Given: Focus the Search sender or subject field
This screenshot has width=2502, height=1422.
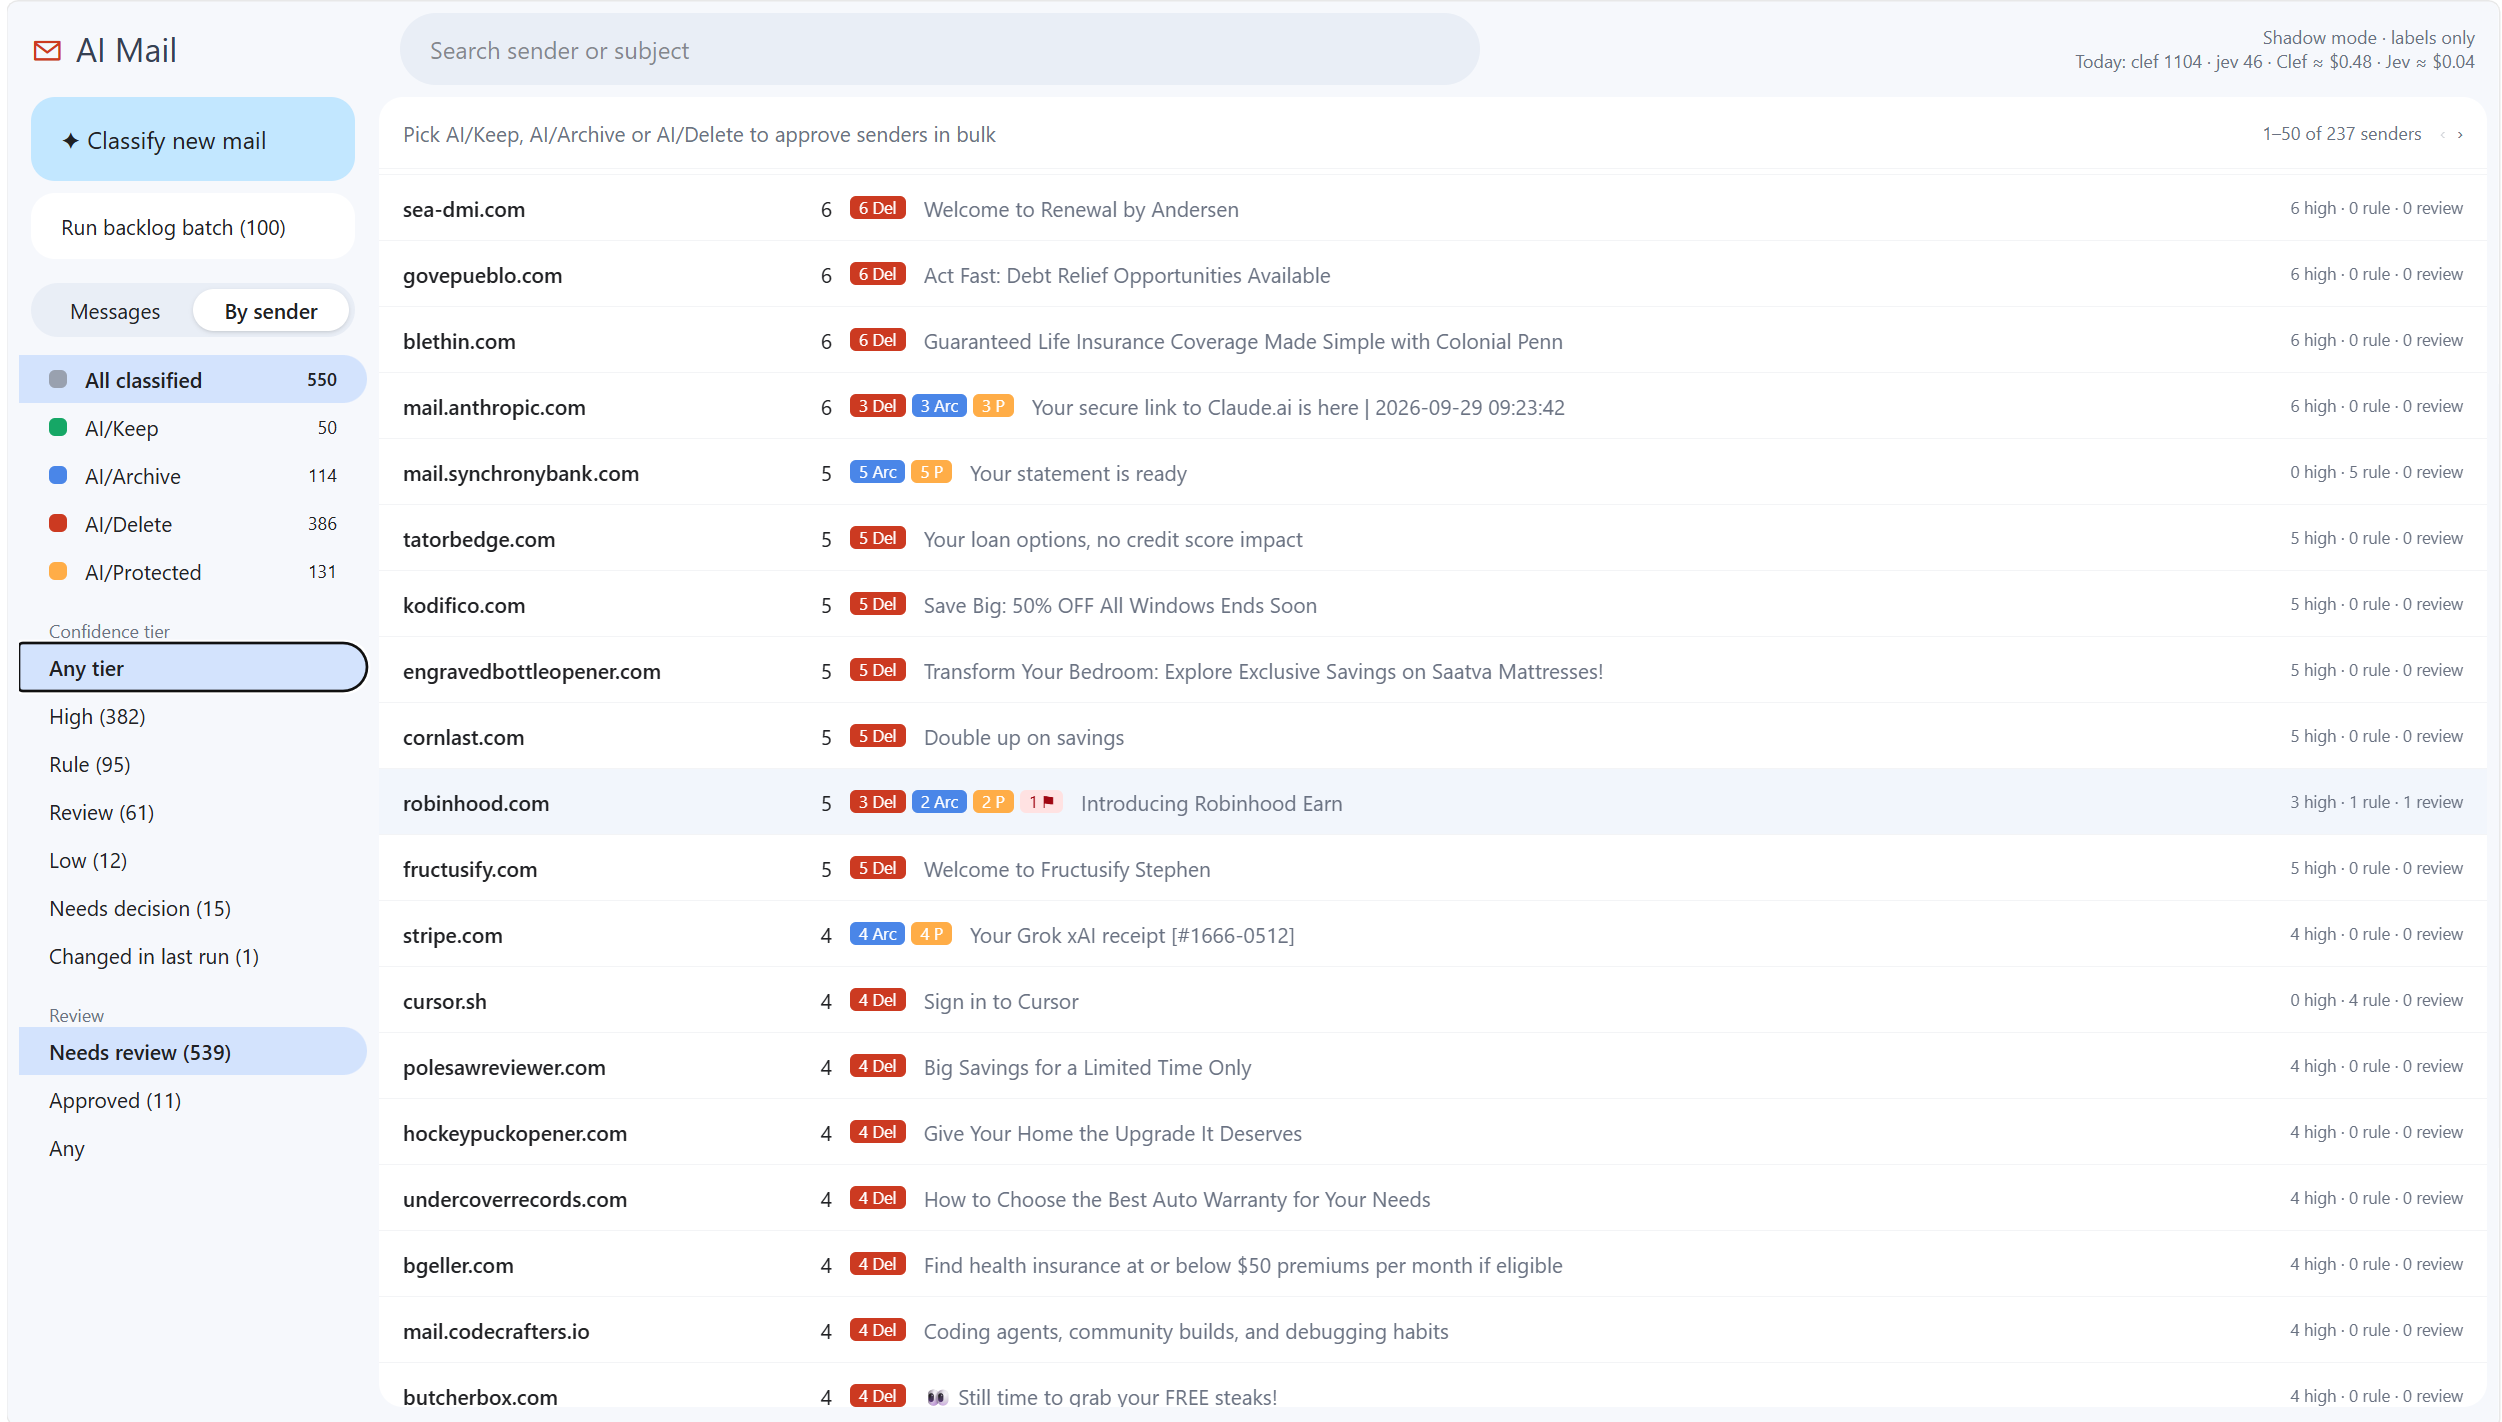Looking at the screenshot, I should pyautogui.click(x=939, y=50).
